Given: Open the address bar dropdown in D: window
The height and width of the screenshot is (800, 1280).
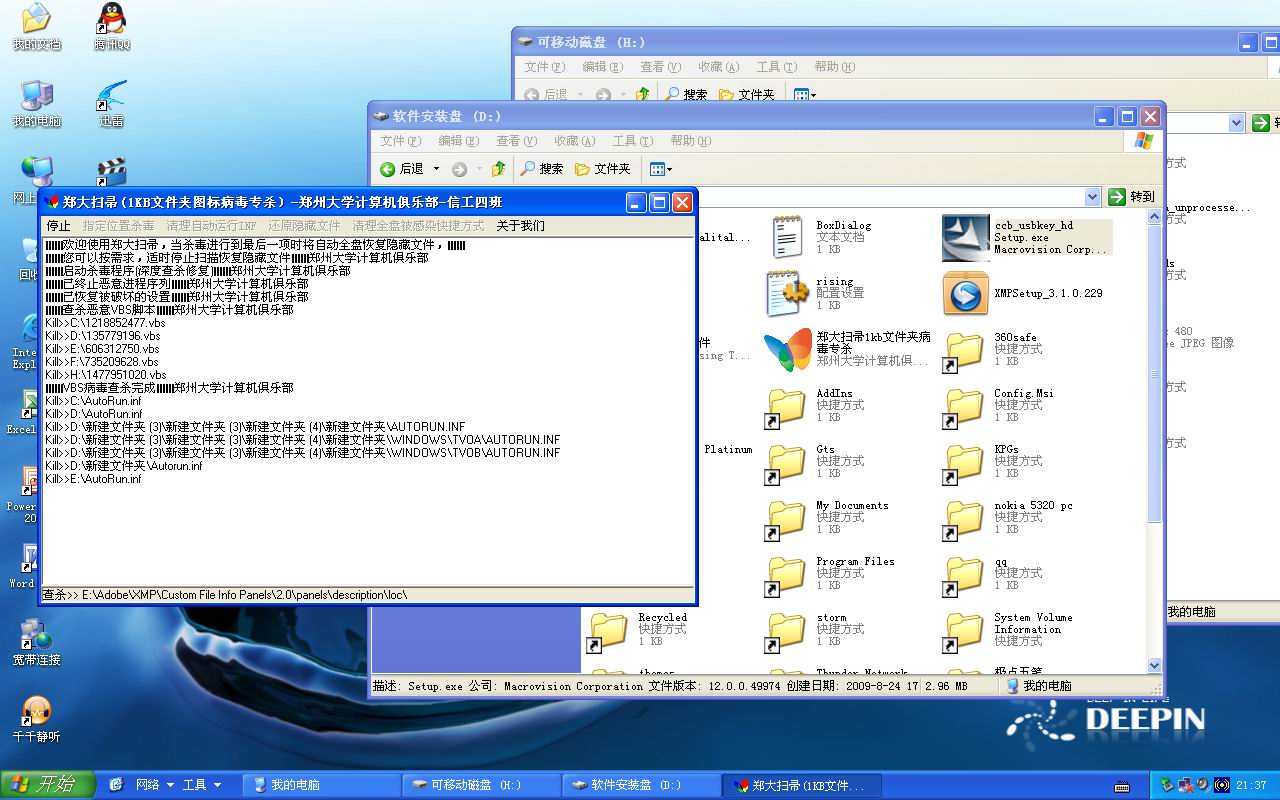Looking at the screenshot, I should pyautogui.click(x=1092, y=196).
